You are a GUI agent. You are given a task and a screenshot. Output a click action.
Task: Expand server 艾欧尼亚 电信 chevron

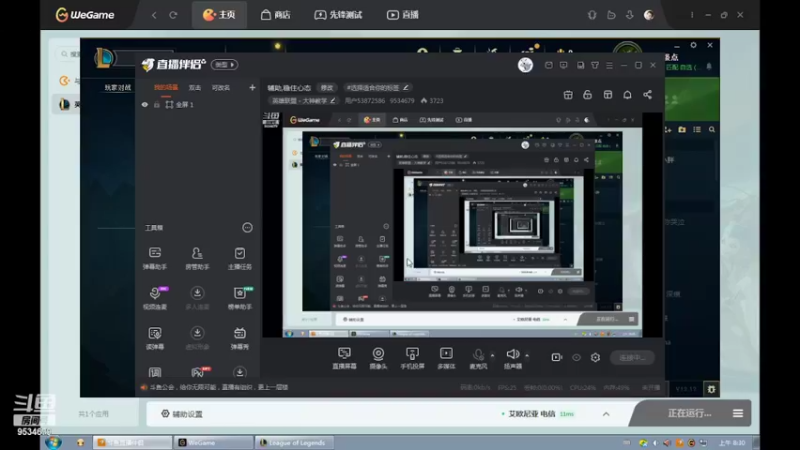606,414
